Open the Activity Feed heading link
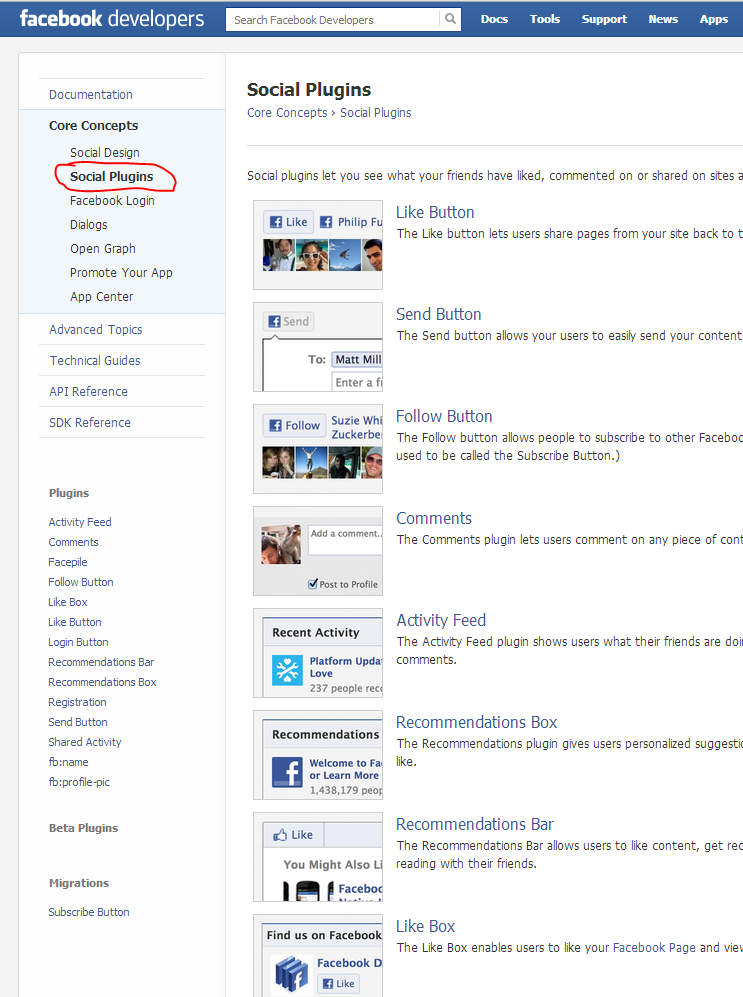This screenshot has width=743, height=997. coord(441,620)
